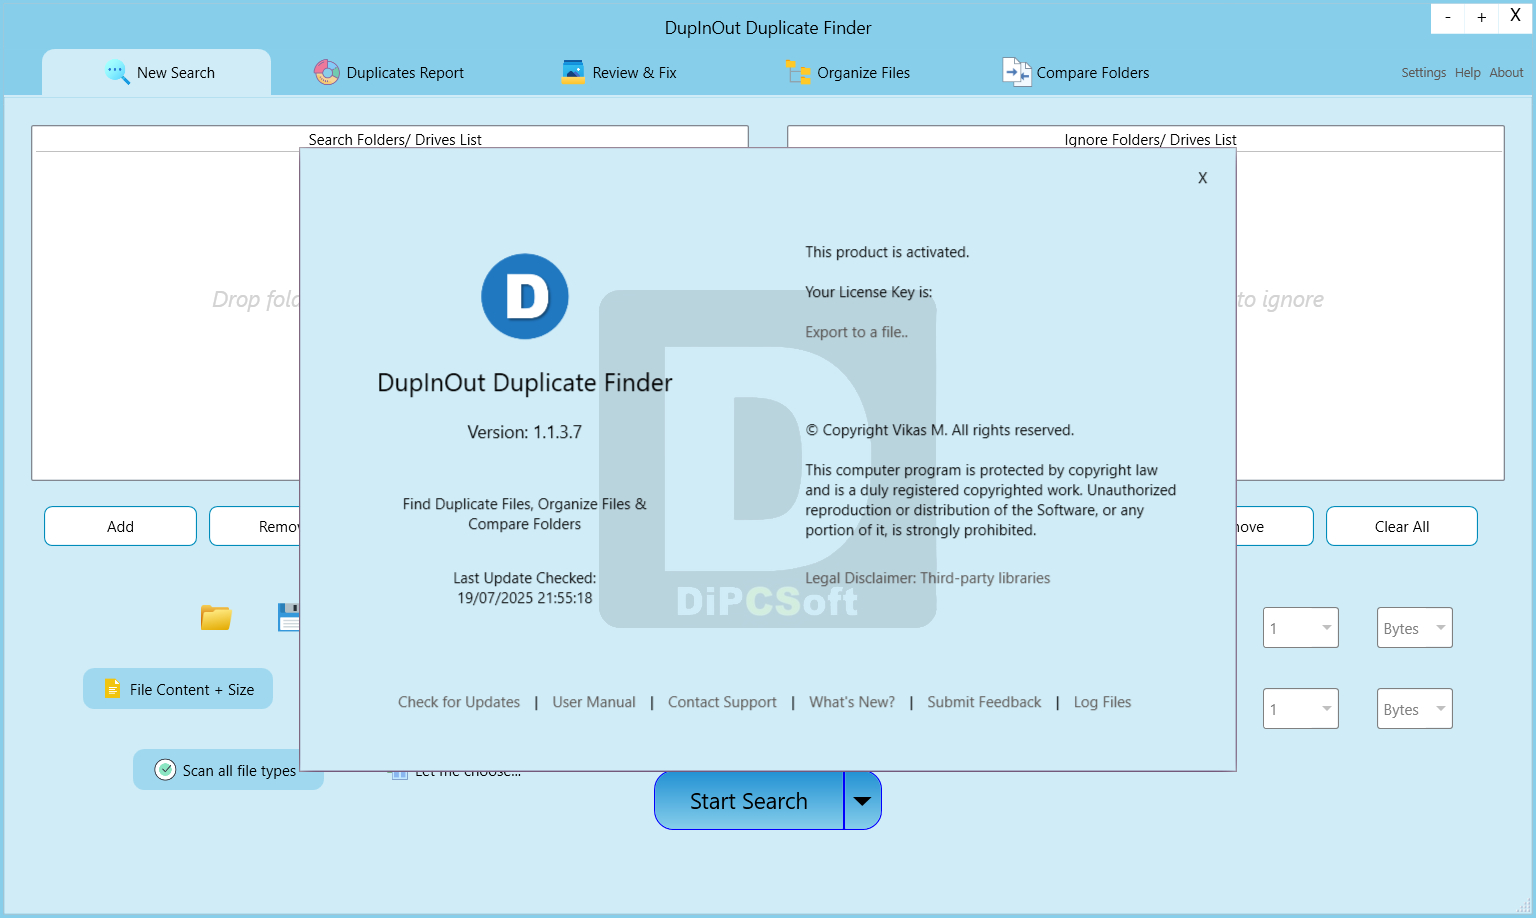1536x918 pixels.
Task: Click the Your License Key is text
Action: tap(868, 292)
